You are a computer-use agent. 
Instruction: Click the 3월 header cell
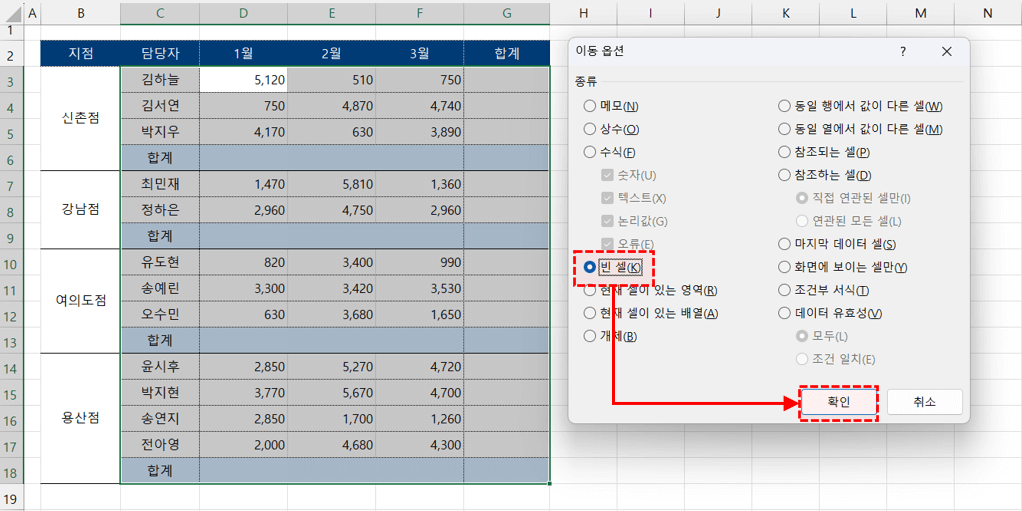420,53
